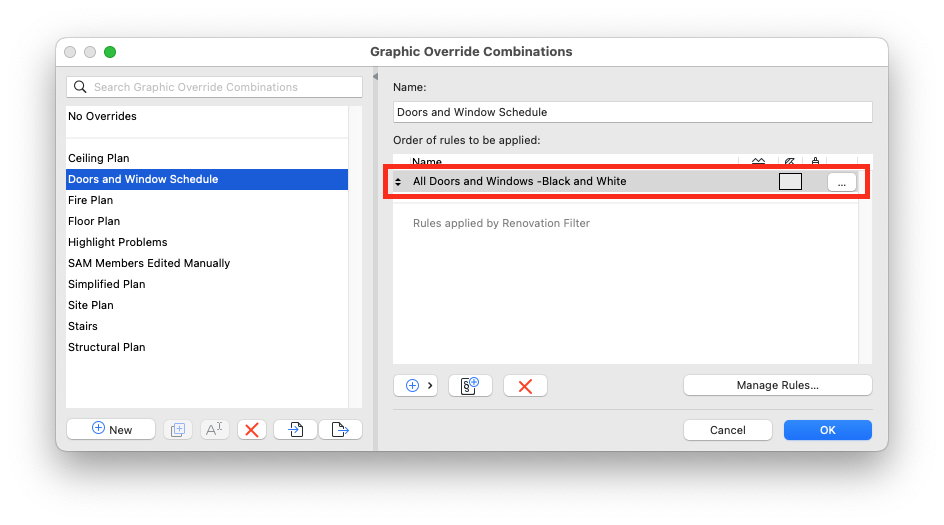Viewport: 944px width, 525px height.
Task: Open the add rule dropdown button
Action: tap(415, 386)
